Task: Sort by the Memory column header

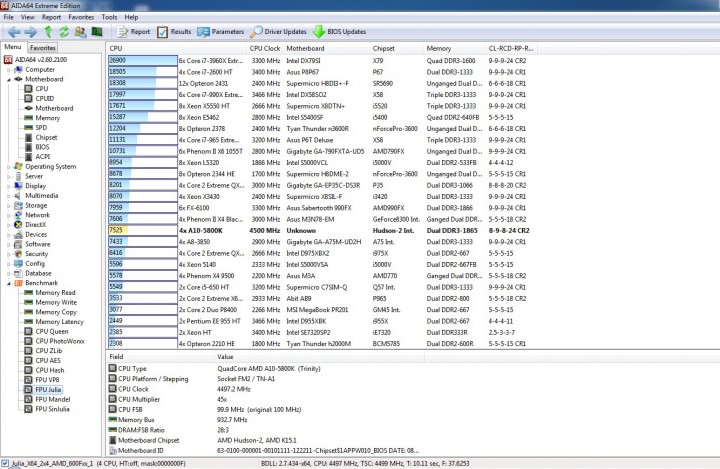Action: pos(454,48)
